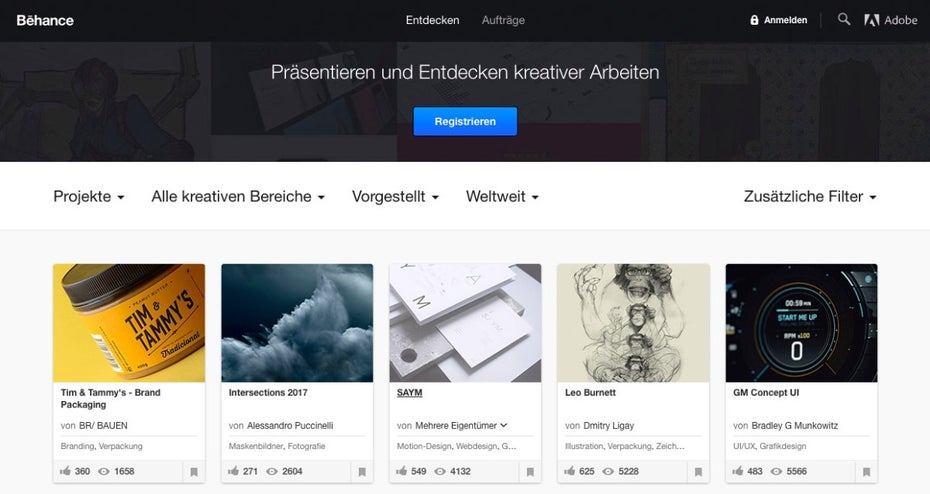Click the blue Registrieren button
The width and height of the screenshot is (930, 494).
click(x=465, y=122)
